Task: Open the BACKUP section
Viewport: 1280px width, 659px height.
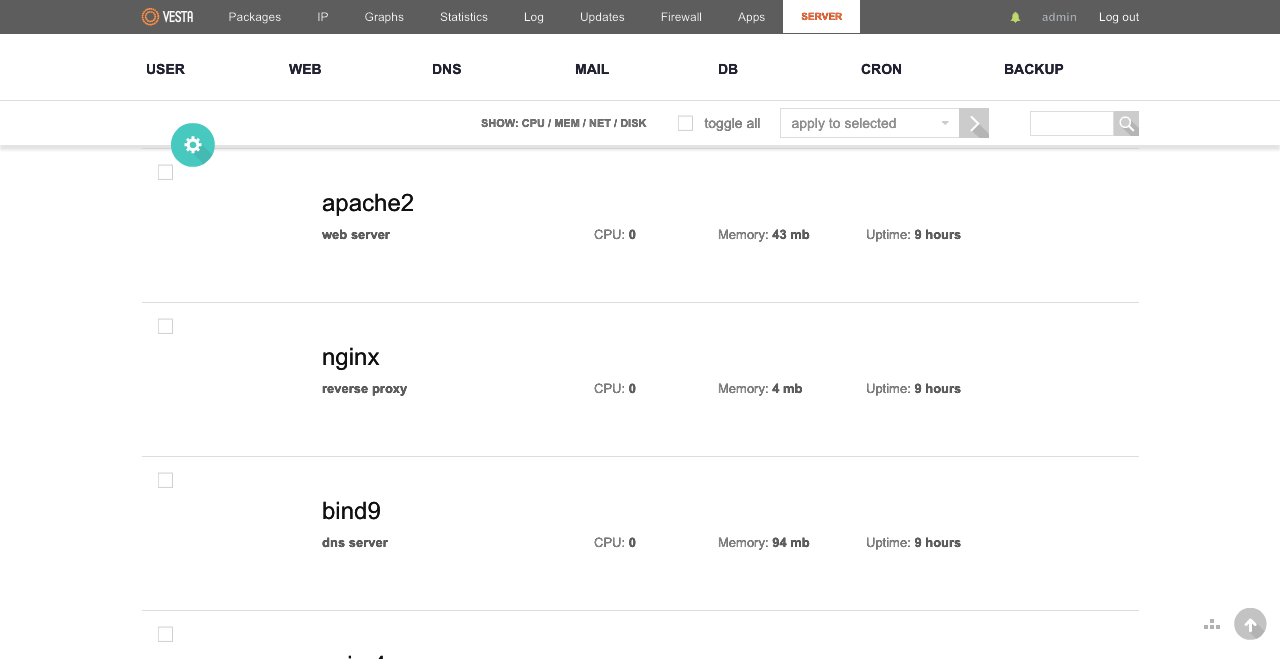Action: point(1033,69)
